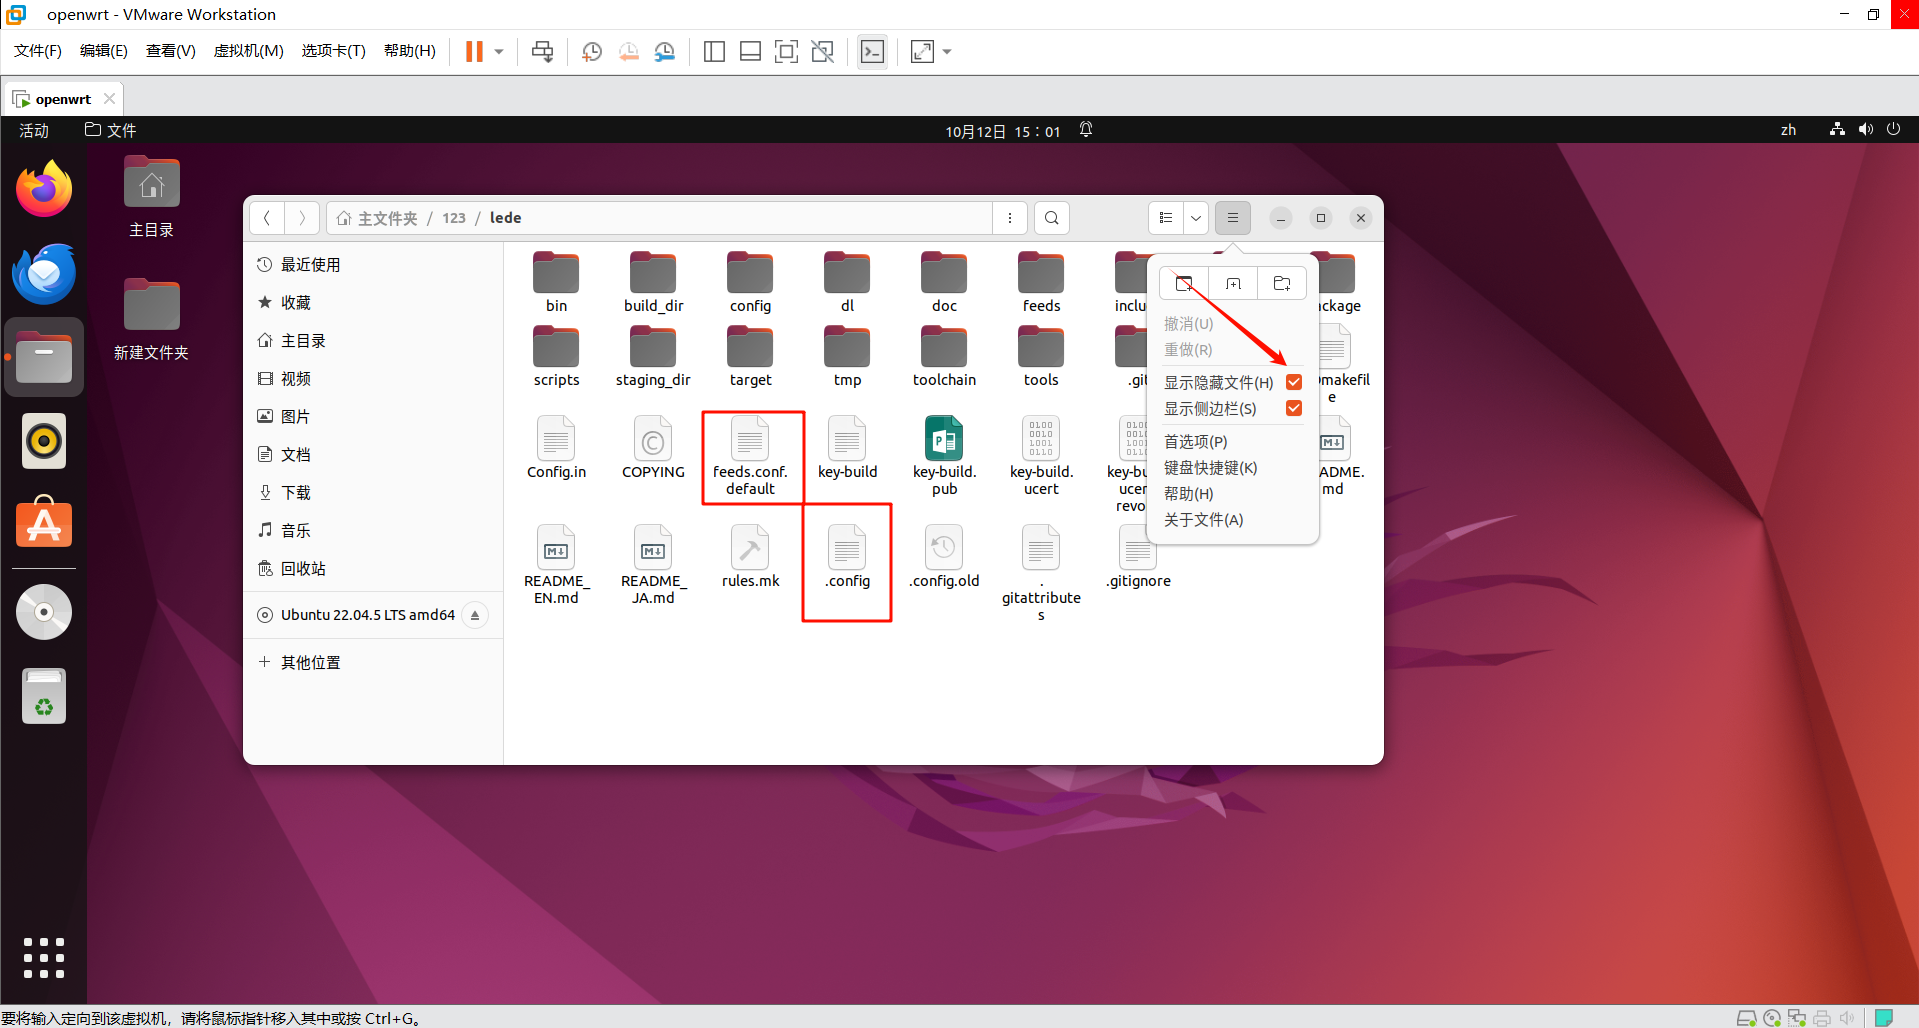Toggle the Show Sidebar checkbox
The width and height of the screenshot is (1919, 1028).
tap(1293, 408)
